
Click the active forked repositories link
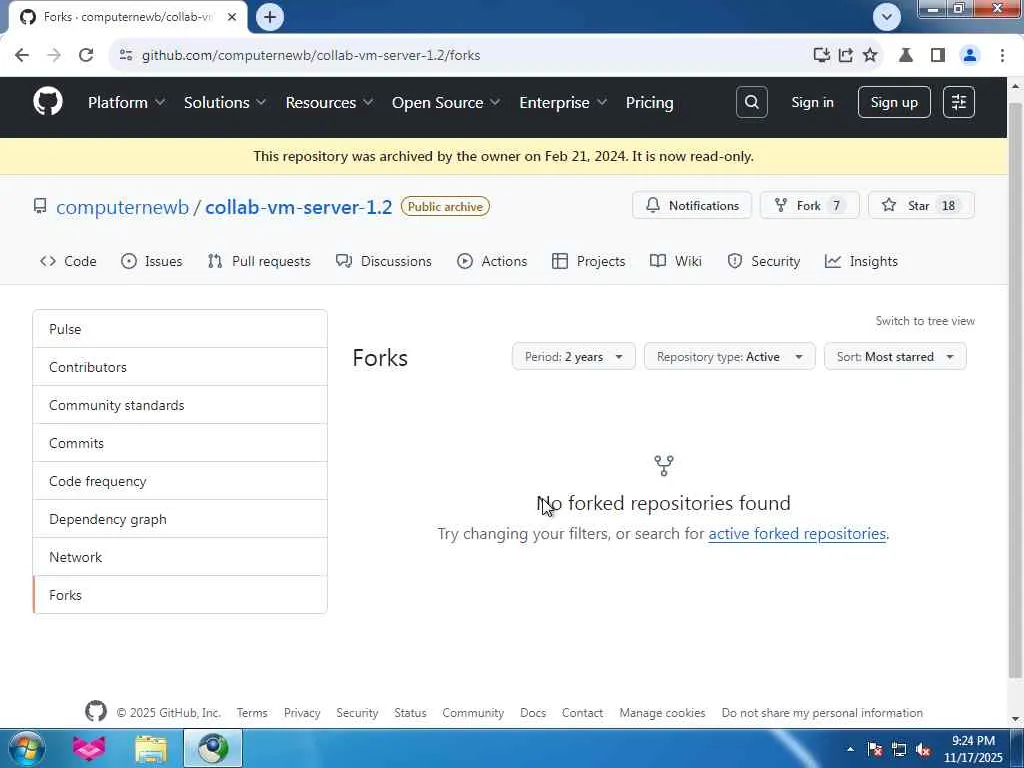click(797, 534)
